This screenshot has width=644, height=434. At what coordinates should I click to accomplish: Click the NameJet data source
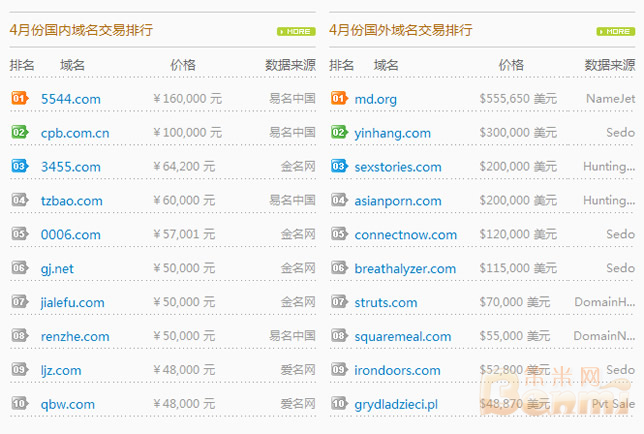pos(610,99)
